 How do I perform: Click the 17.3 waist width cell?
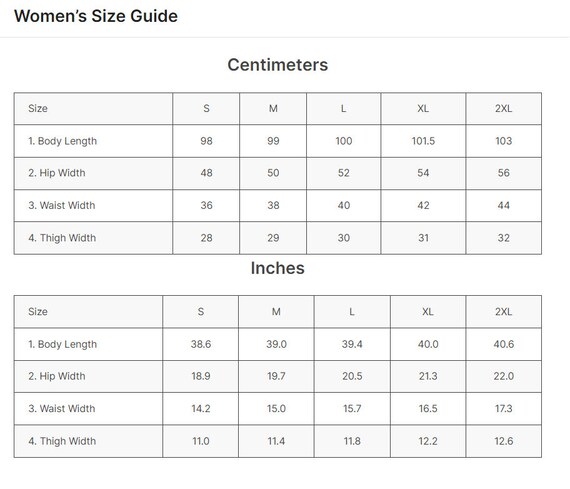503,409
